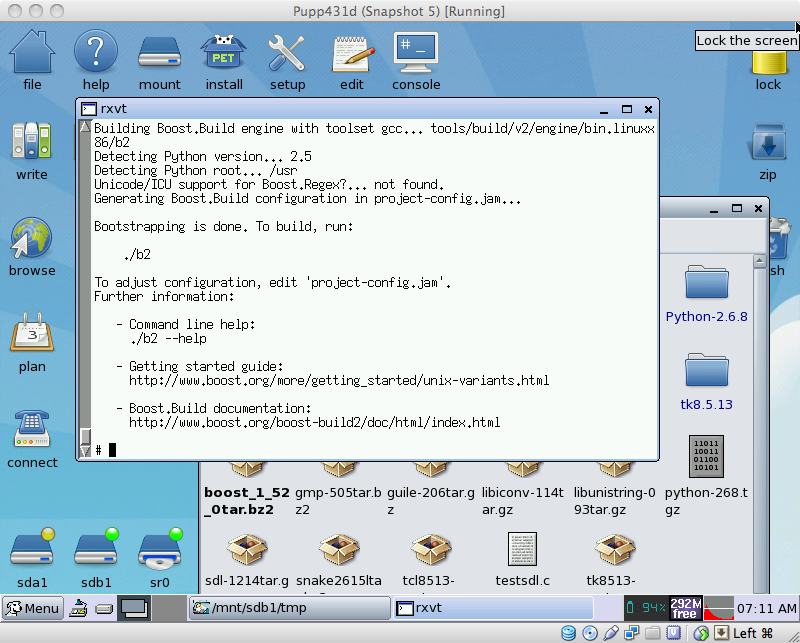Click the taskbar clock showing 07:11 AM
Screen dimensions: 800x643
point(765,607)
